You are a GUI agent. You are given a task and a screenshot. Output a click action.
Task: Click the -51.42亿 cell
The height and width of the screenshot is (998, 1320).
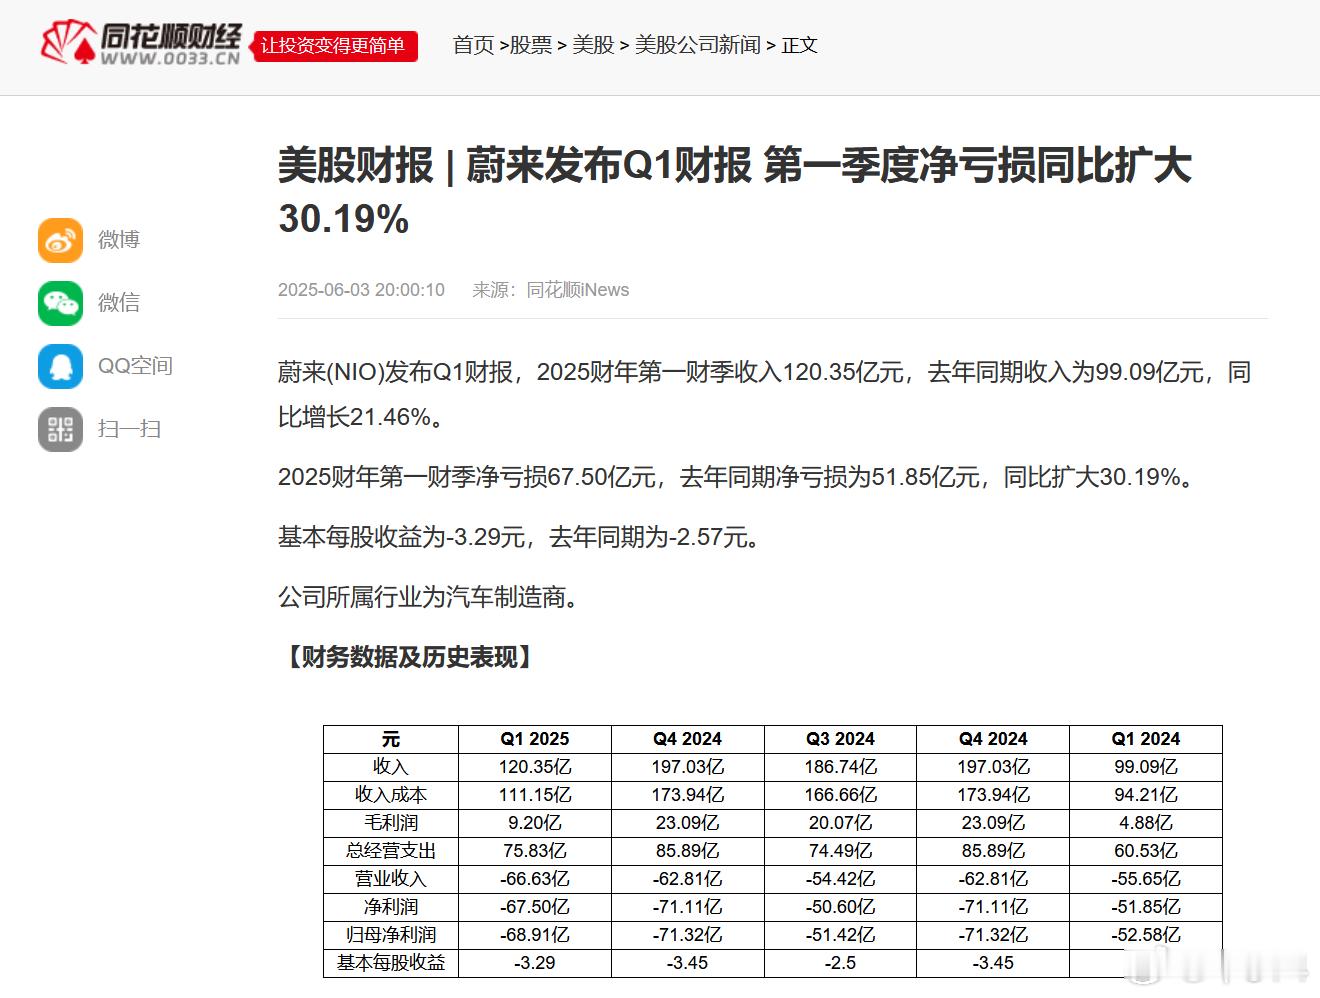840,935
